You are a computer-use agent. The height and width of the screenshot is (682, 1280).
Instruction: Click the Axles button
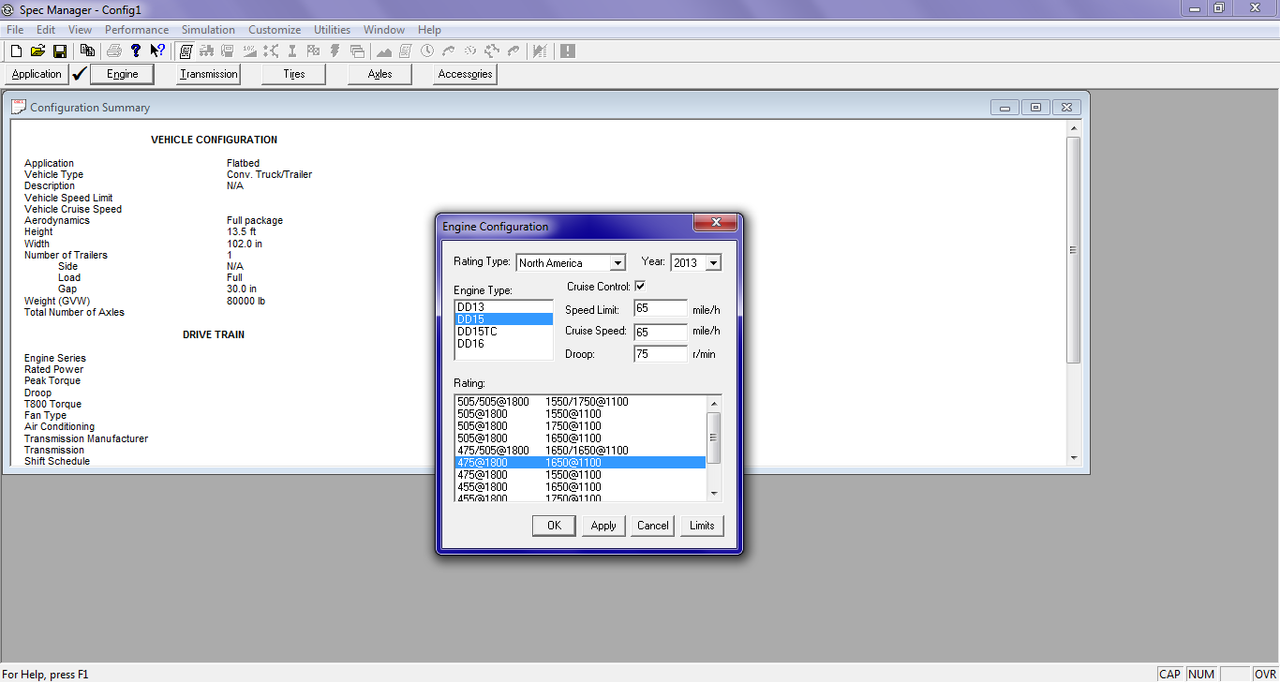pyautogui.click(x=380, y=74)
